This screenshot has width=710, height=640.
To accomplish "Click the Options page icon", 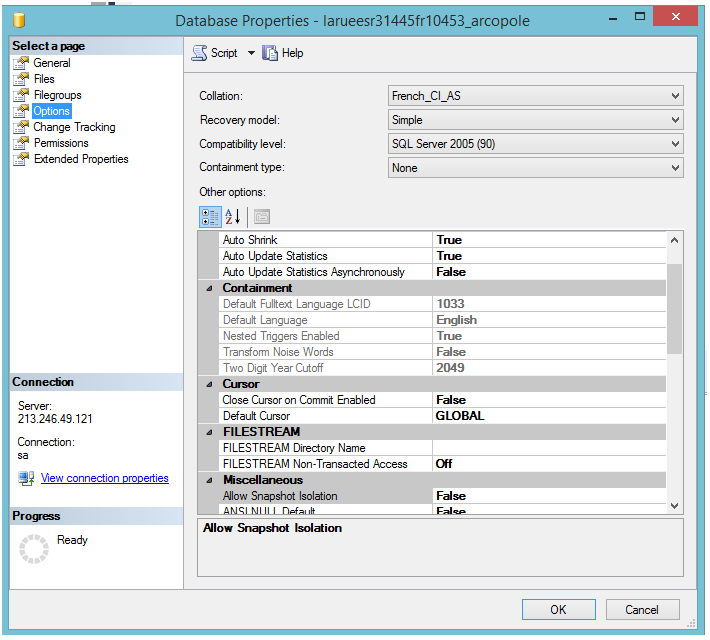I will point(21,111).
